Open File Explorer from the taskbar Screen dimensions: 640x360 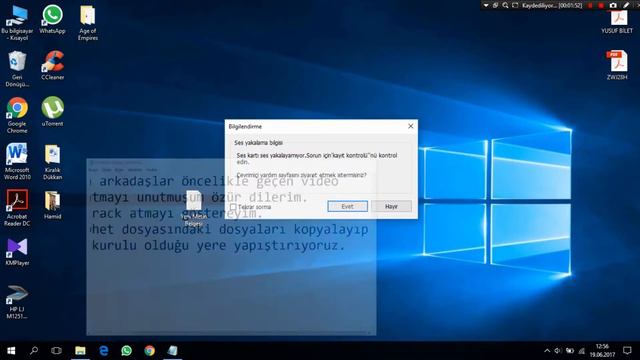tap(80, 351)
